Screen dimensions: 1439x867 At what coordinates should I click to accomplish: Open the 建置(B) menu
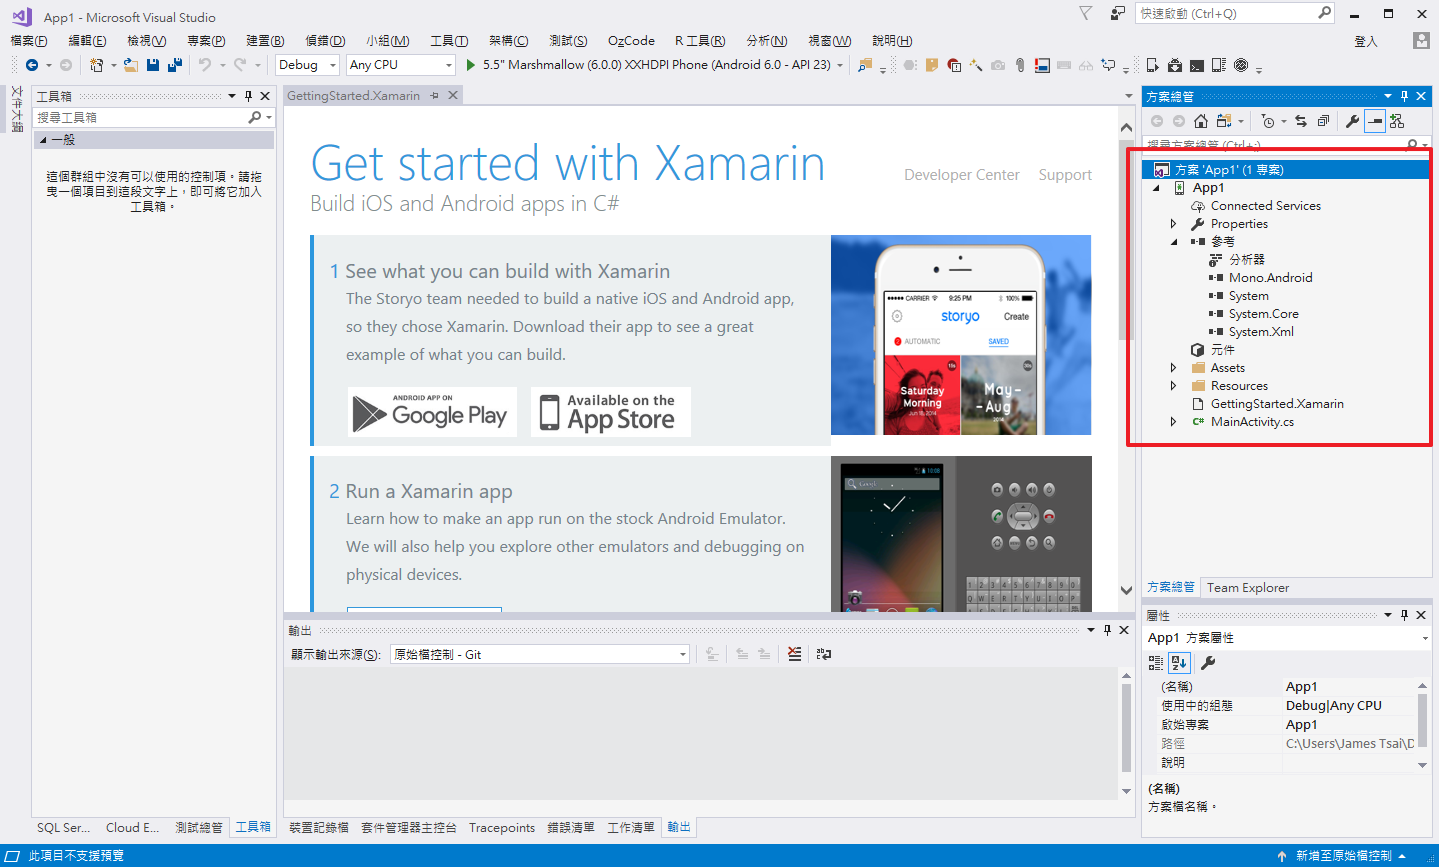coord(265,41)
